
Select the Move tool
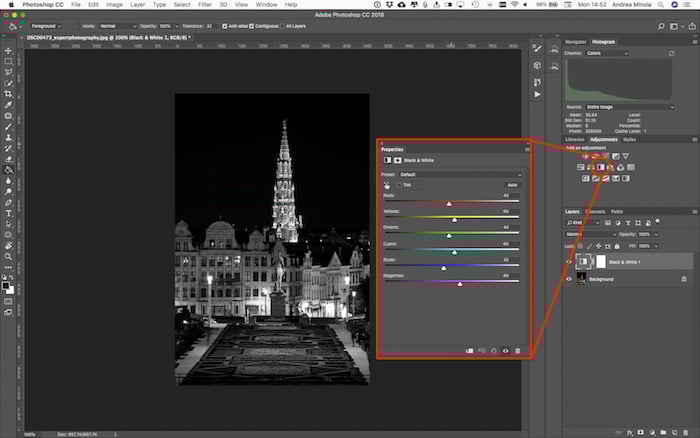[x=8, y=50]
